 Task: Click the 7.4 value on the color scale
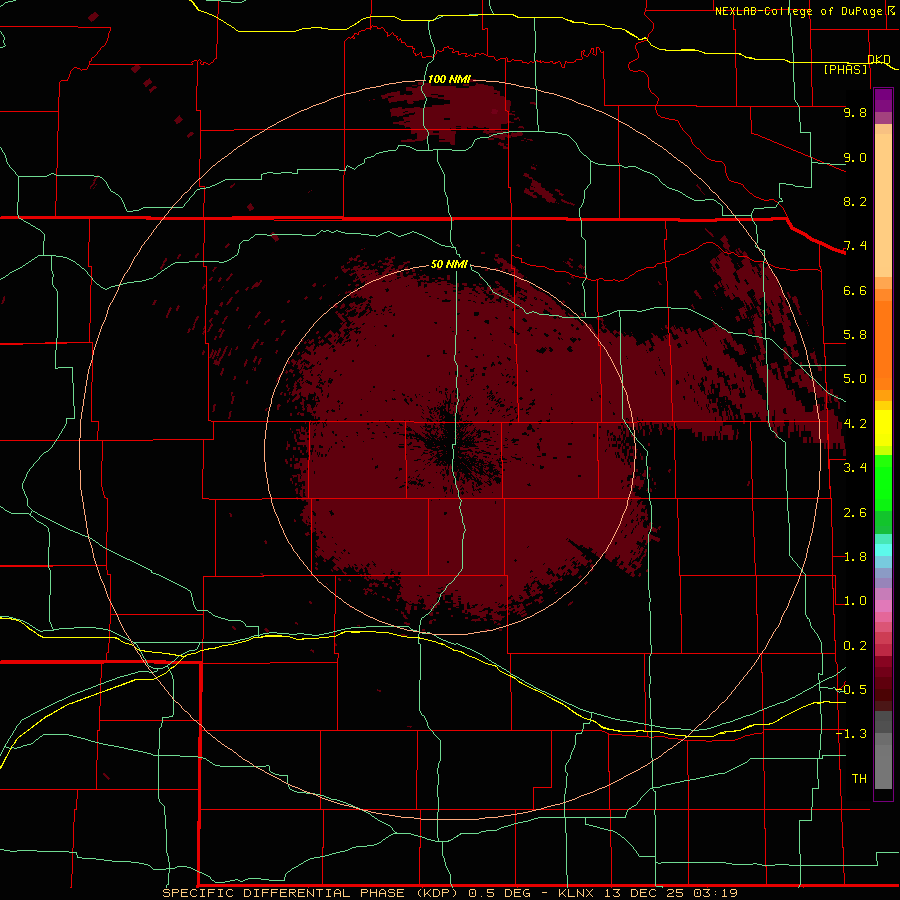click(x=855, y=246)
